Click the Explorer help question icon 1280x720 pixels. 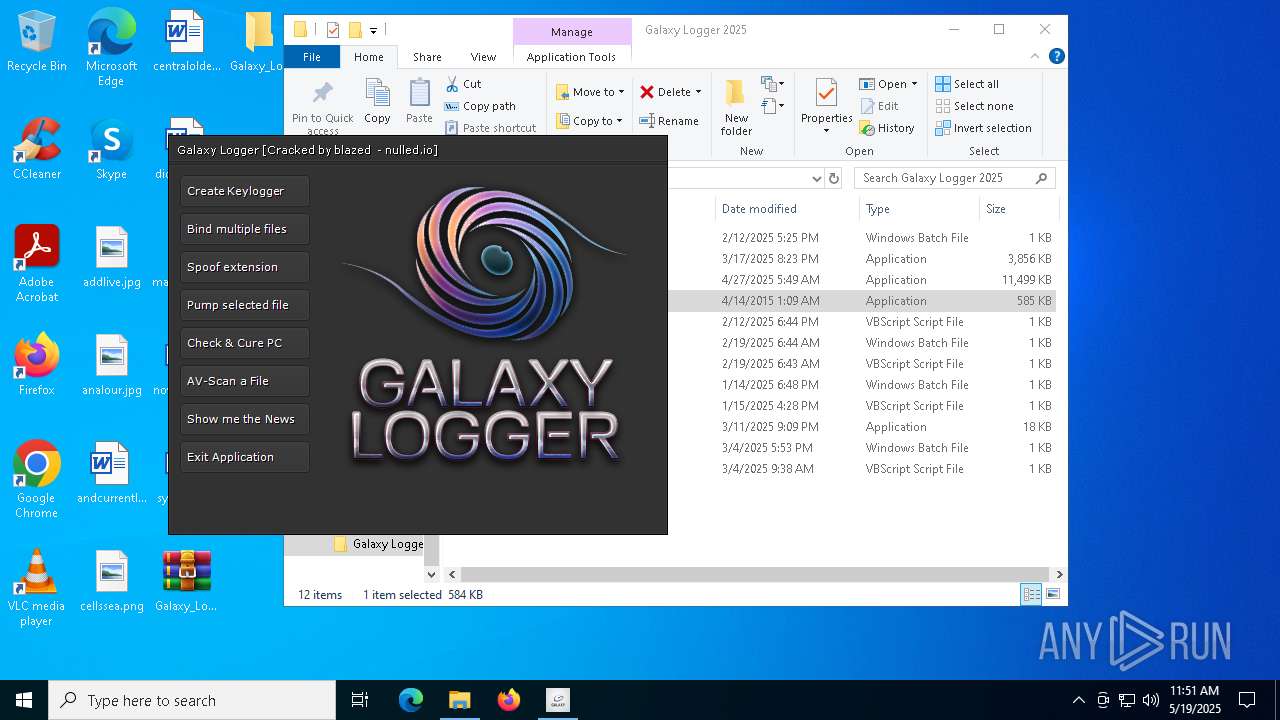[x=1057, y=57]
